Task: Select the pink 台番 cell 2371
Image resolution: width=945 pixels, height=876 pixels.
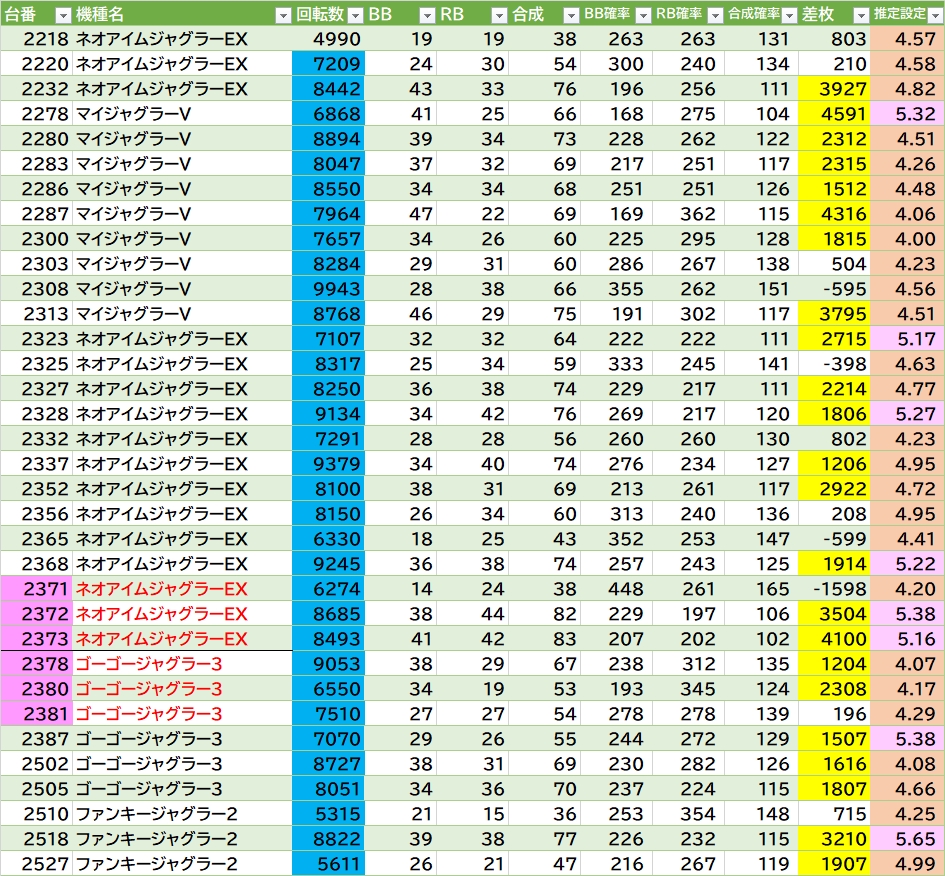Action: coord(36,589)
